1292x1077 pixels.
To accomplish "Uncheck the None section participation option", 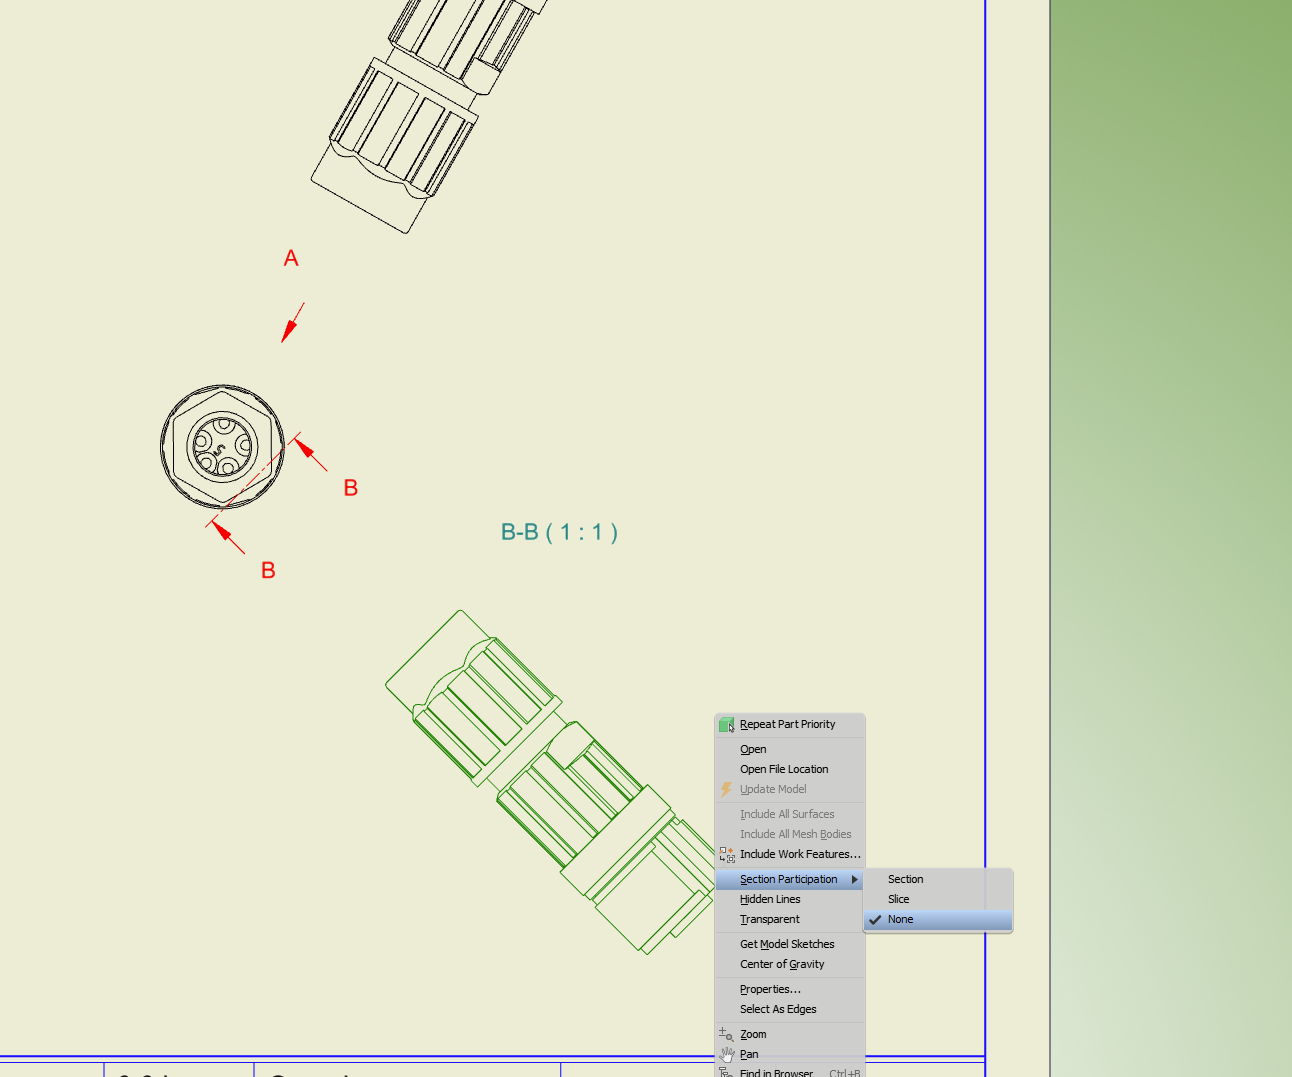I will 900,919.
